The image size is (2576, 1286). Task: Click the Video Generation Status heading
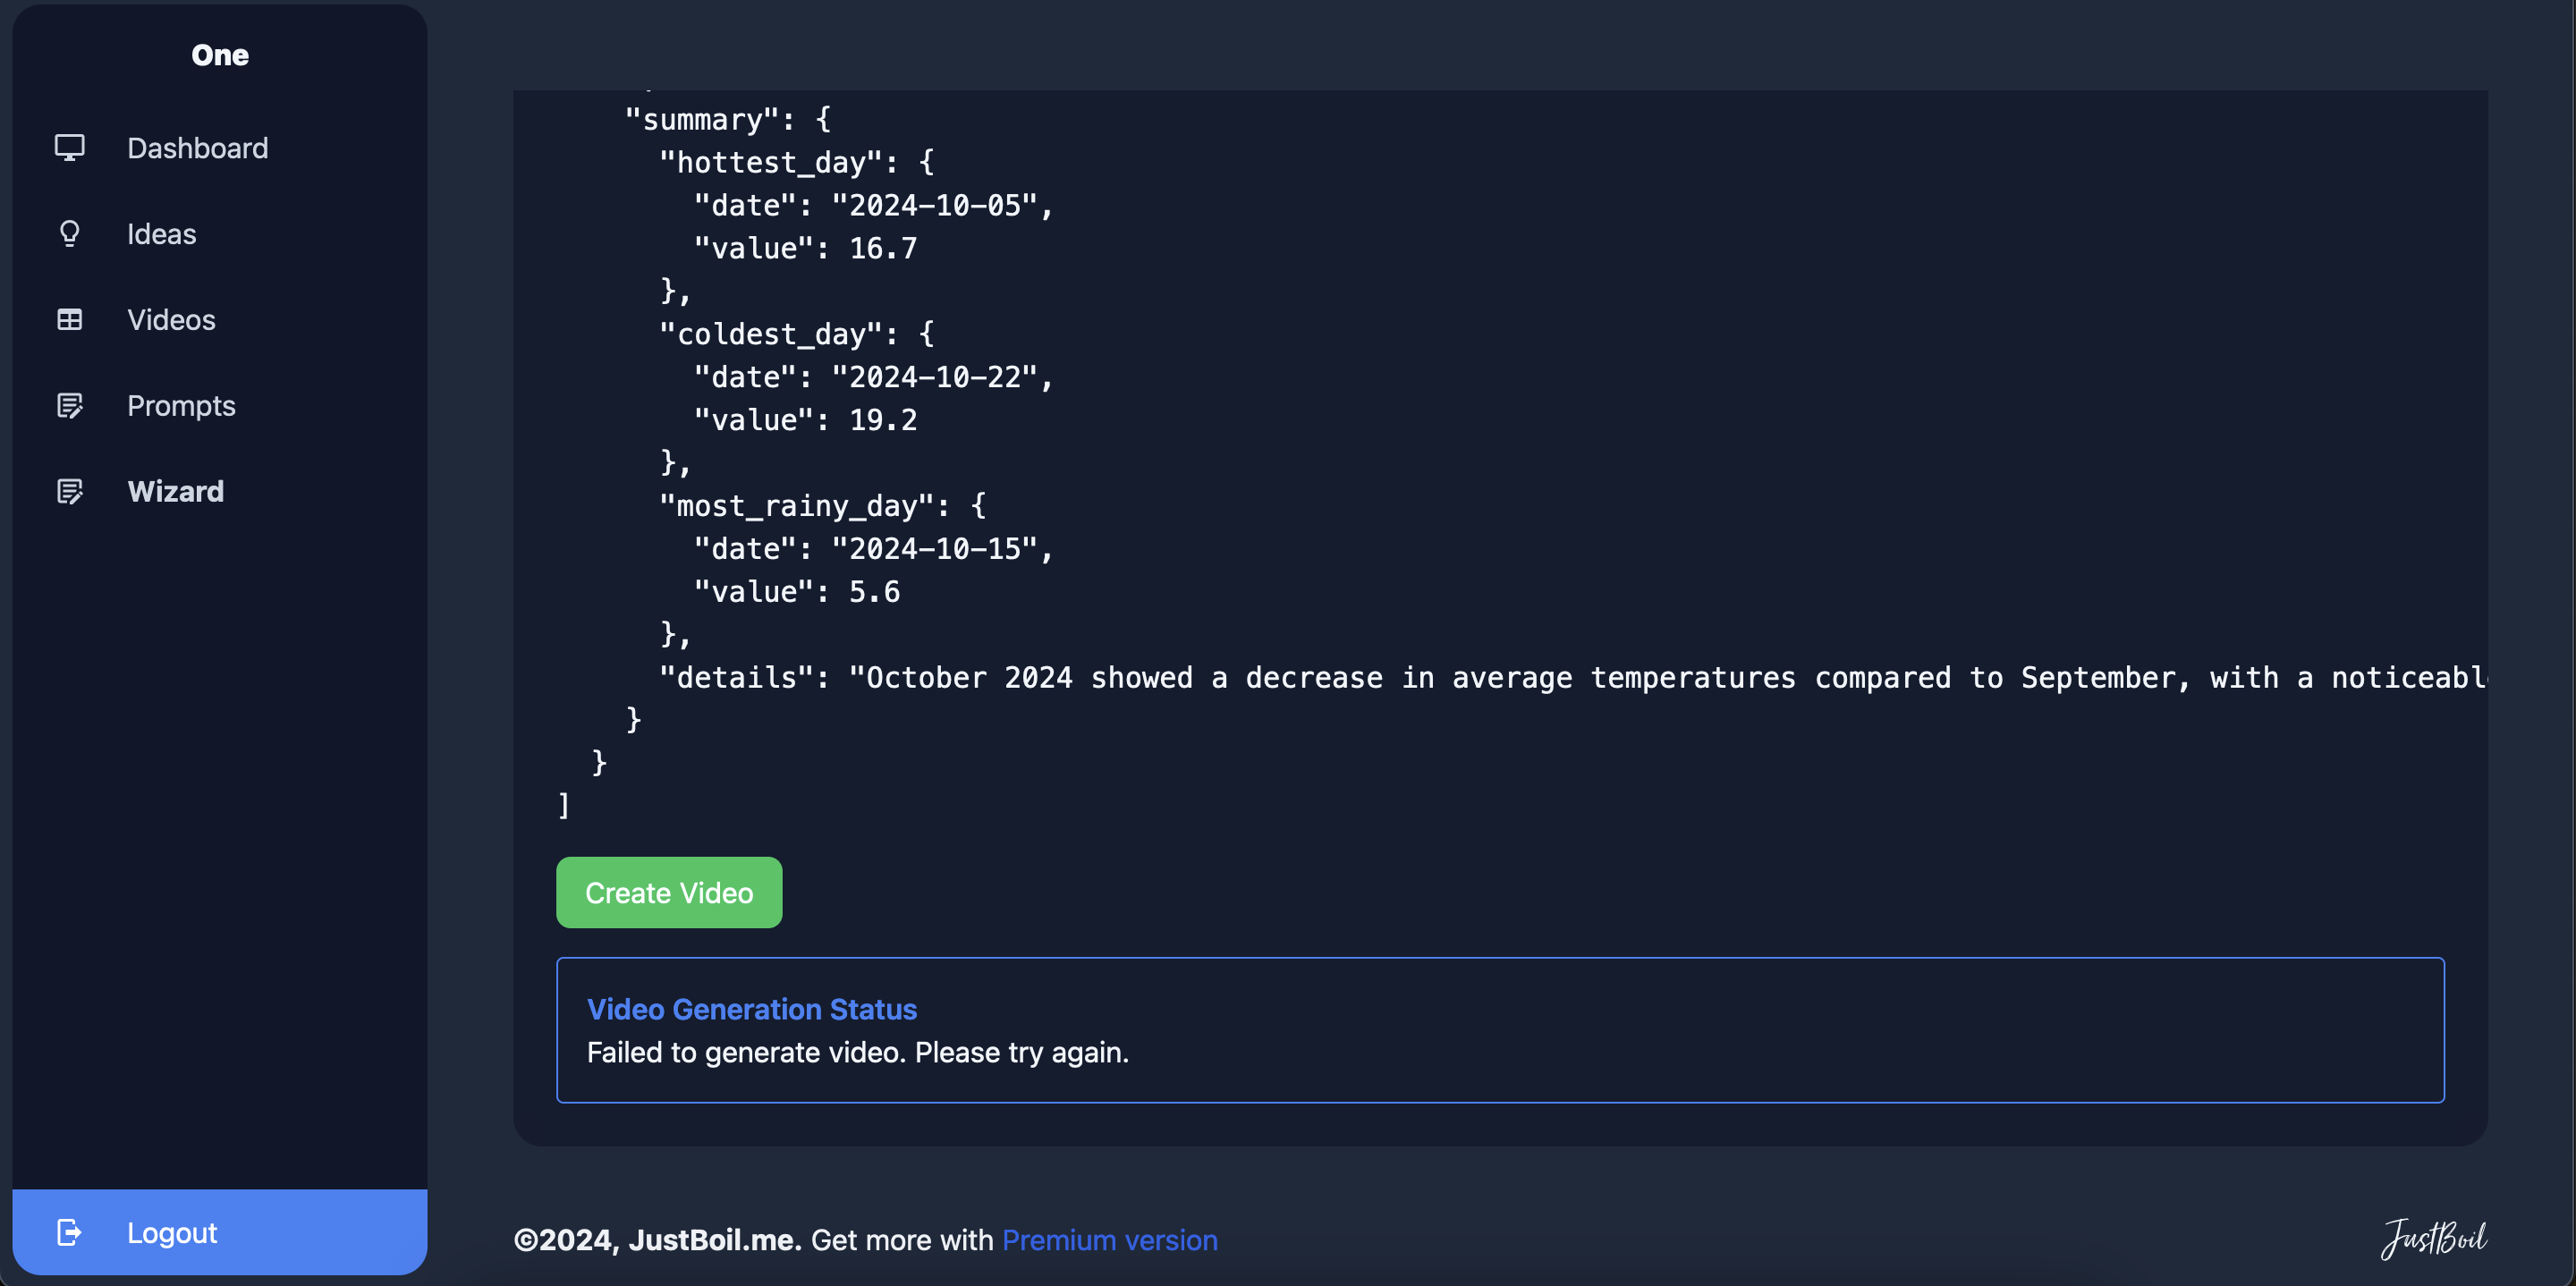coord(751,1009)
